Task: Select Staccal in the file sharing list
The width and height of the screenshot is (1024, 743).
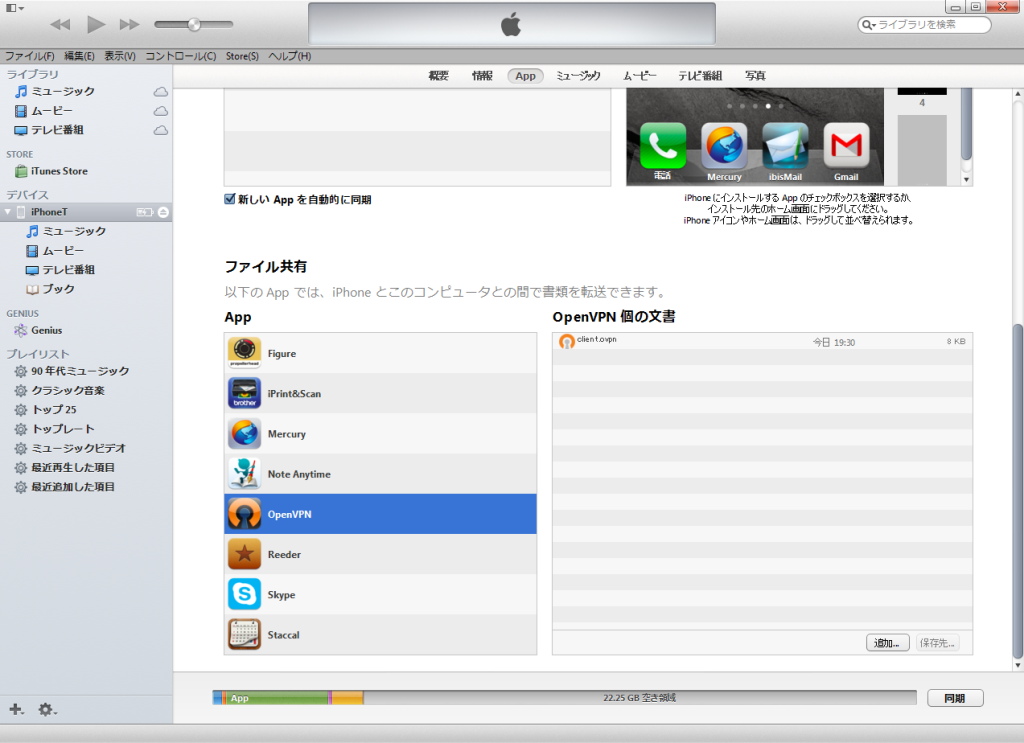Action: click(380, 635)
